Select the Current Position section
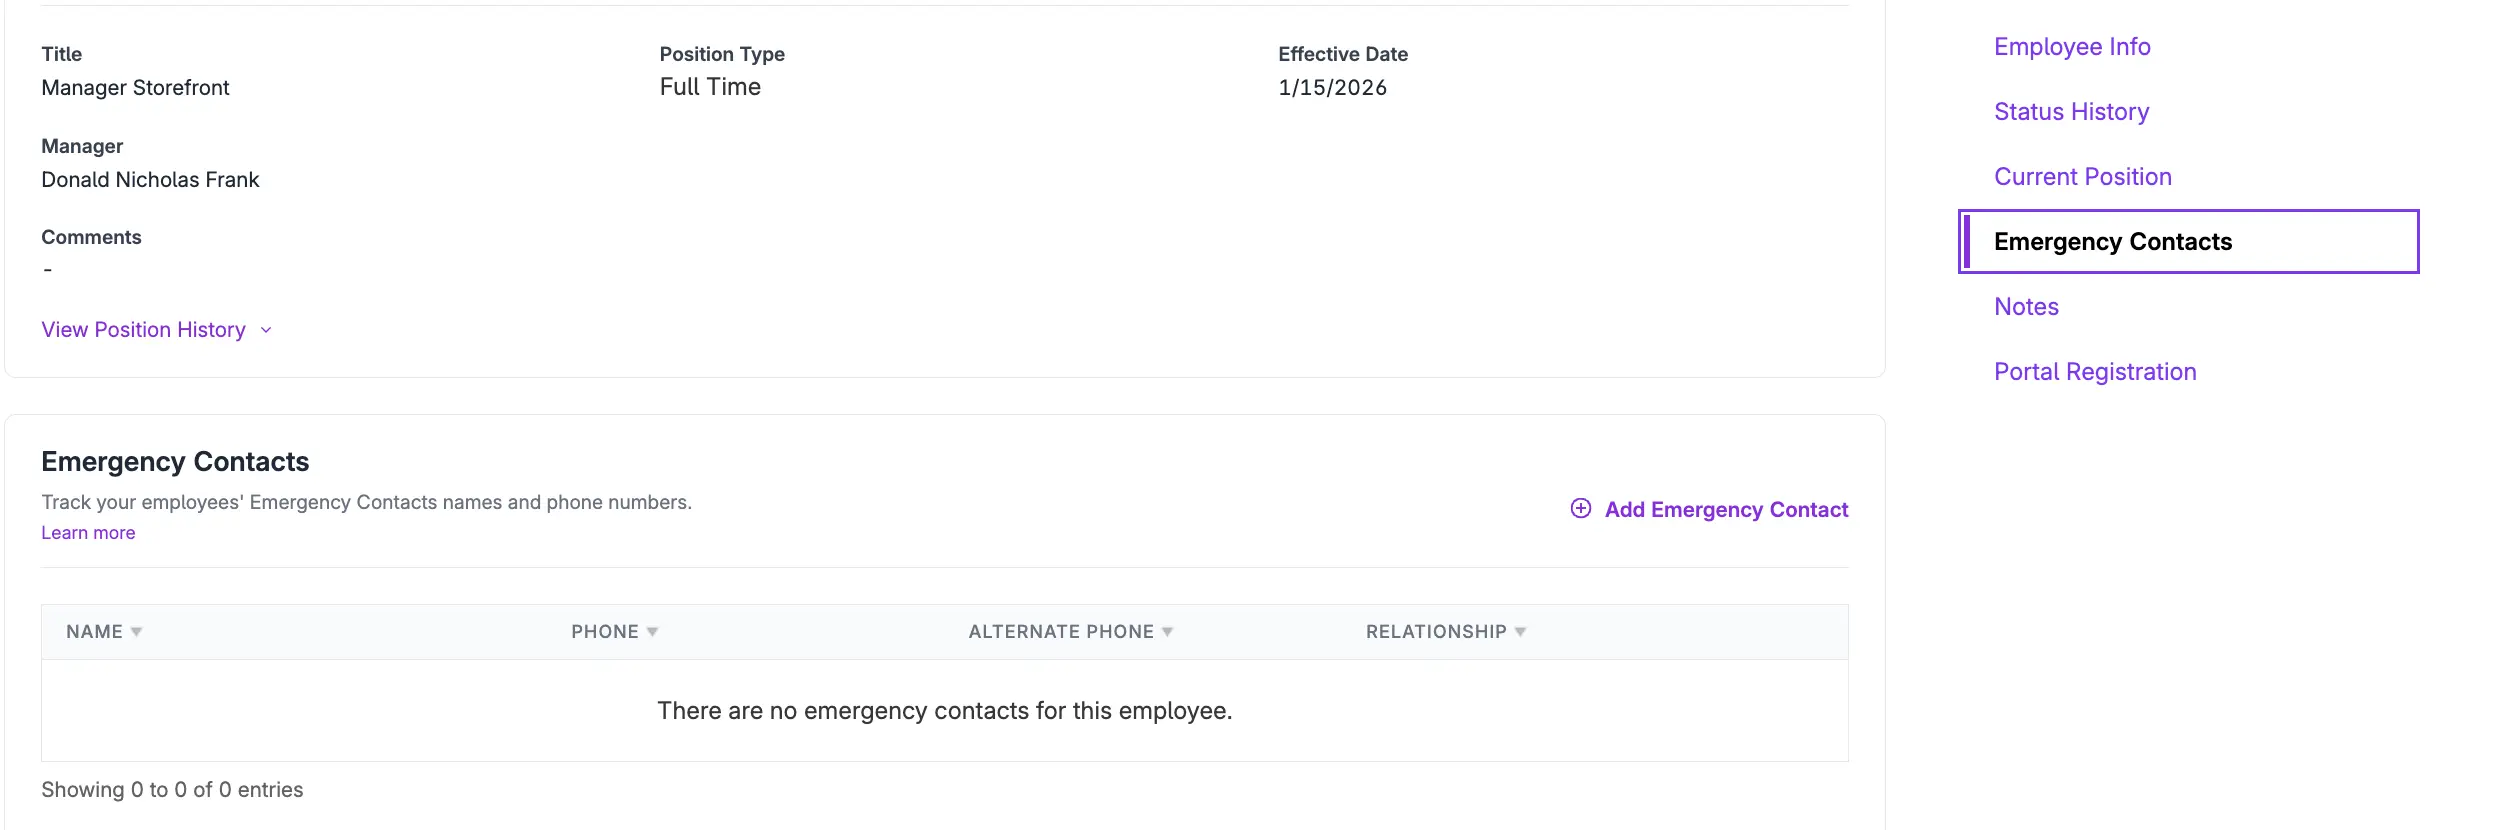 pyautogui.click(x=2082, y=176)
